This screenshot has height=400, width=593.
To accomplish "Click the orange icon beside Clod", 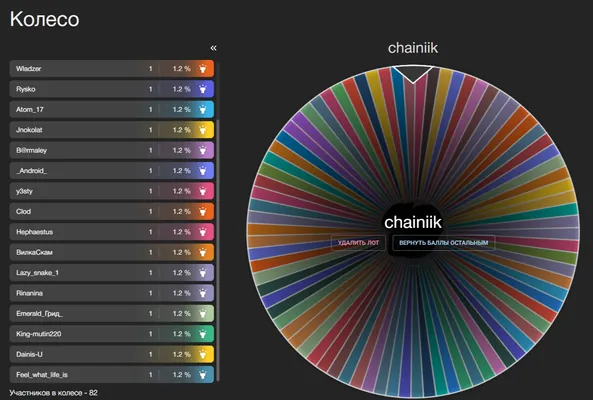I will click(203, 212).
